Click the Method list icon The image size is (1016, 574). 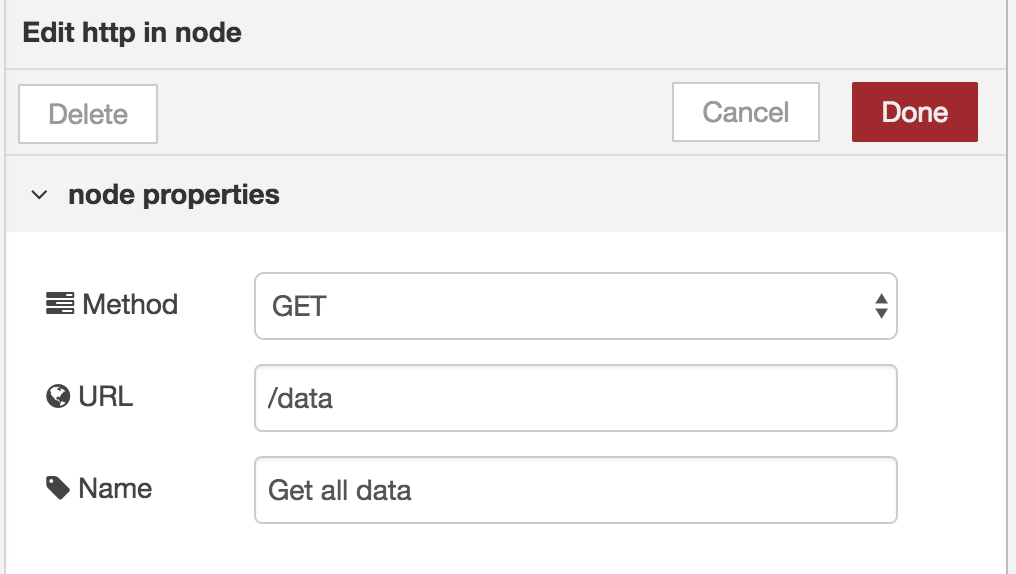(x=60, y=304)
